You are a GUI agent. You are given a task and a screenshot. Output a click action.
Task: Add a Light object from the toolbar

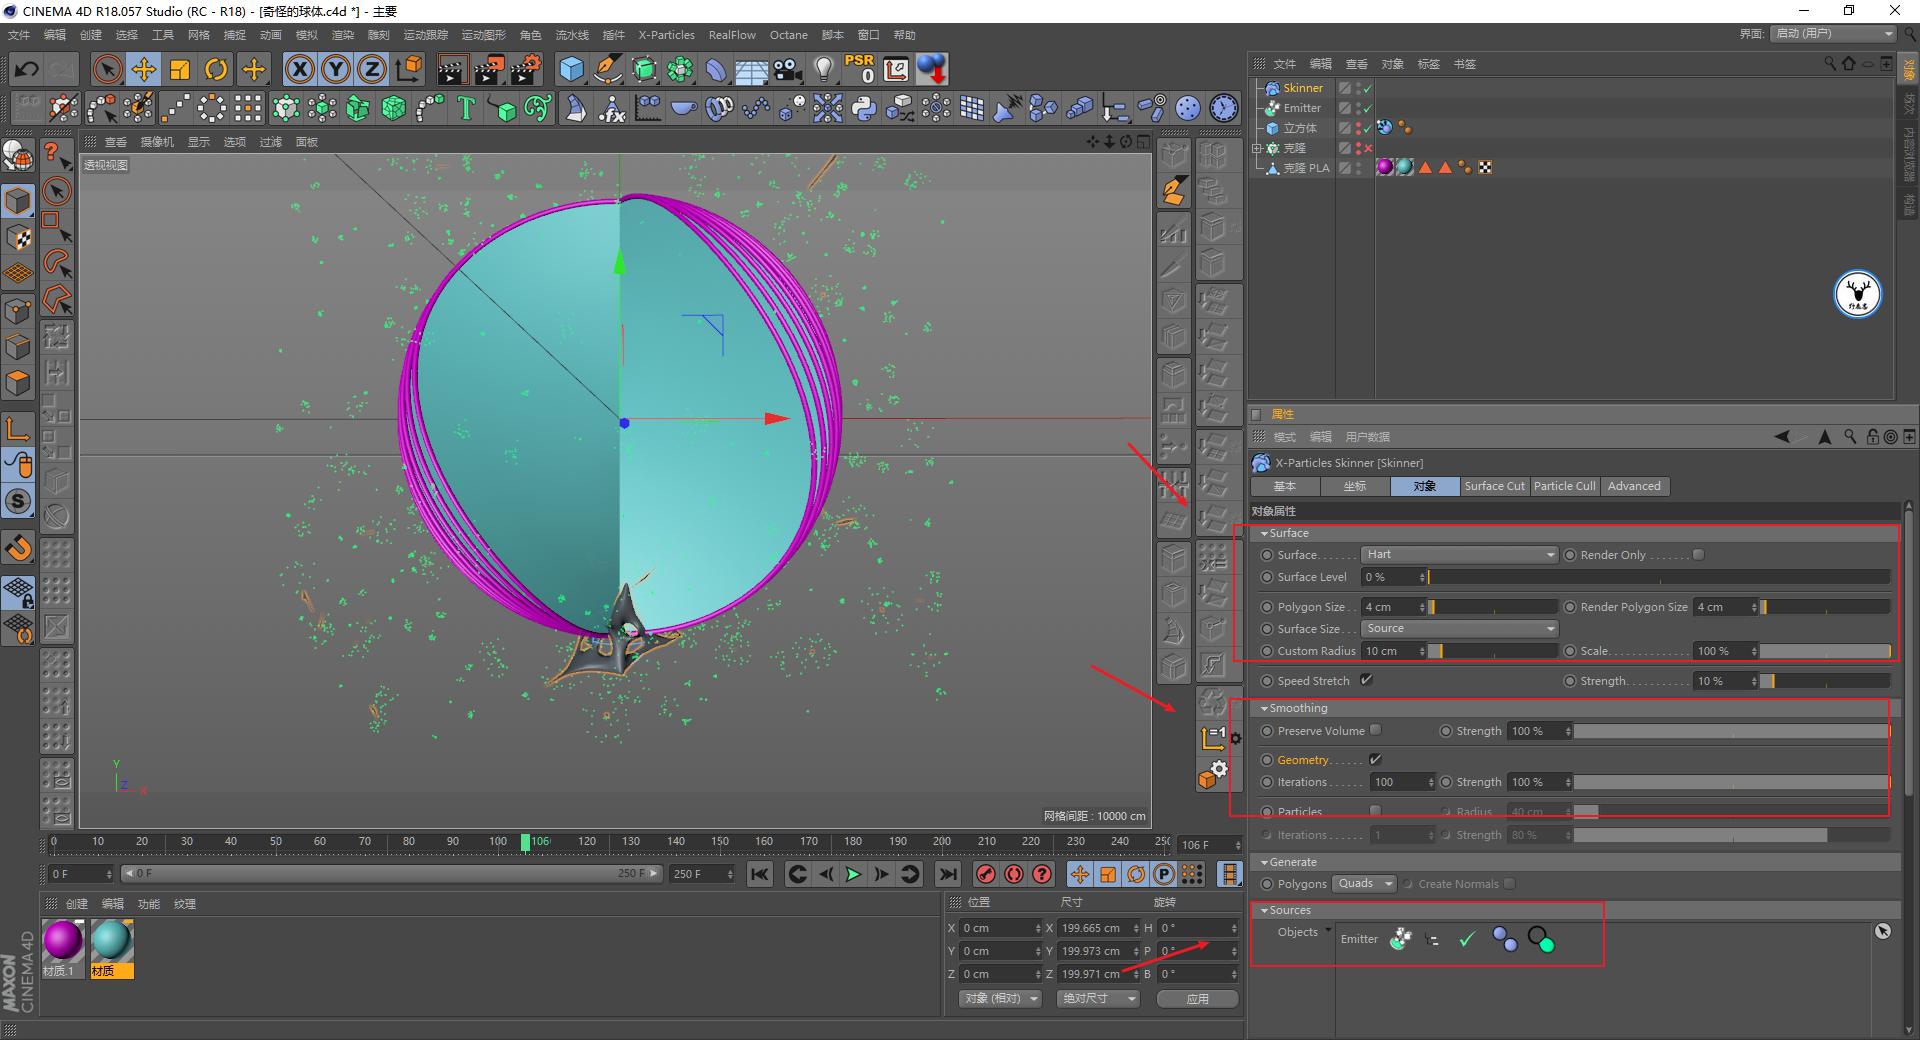point(822,69)
